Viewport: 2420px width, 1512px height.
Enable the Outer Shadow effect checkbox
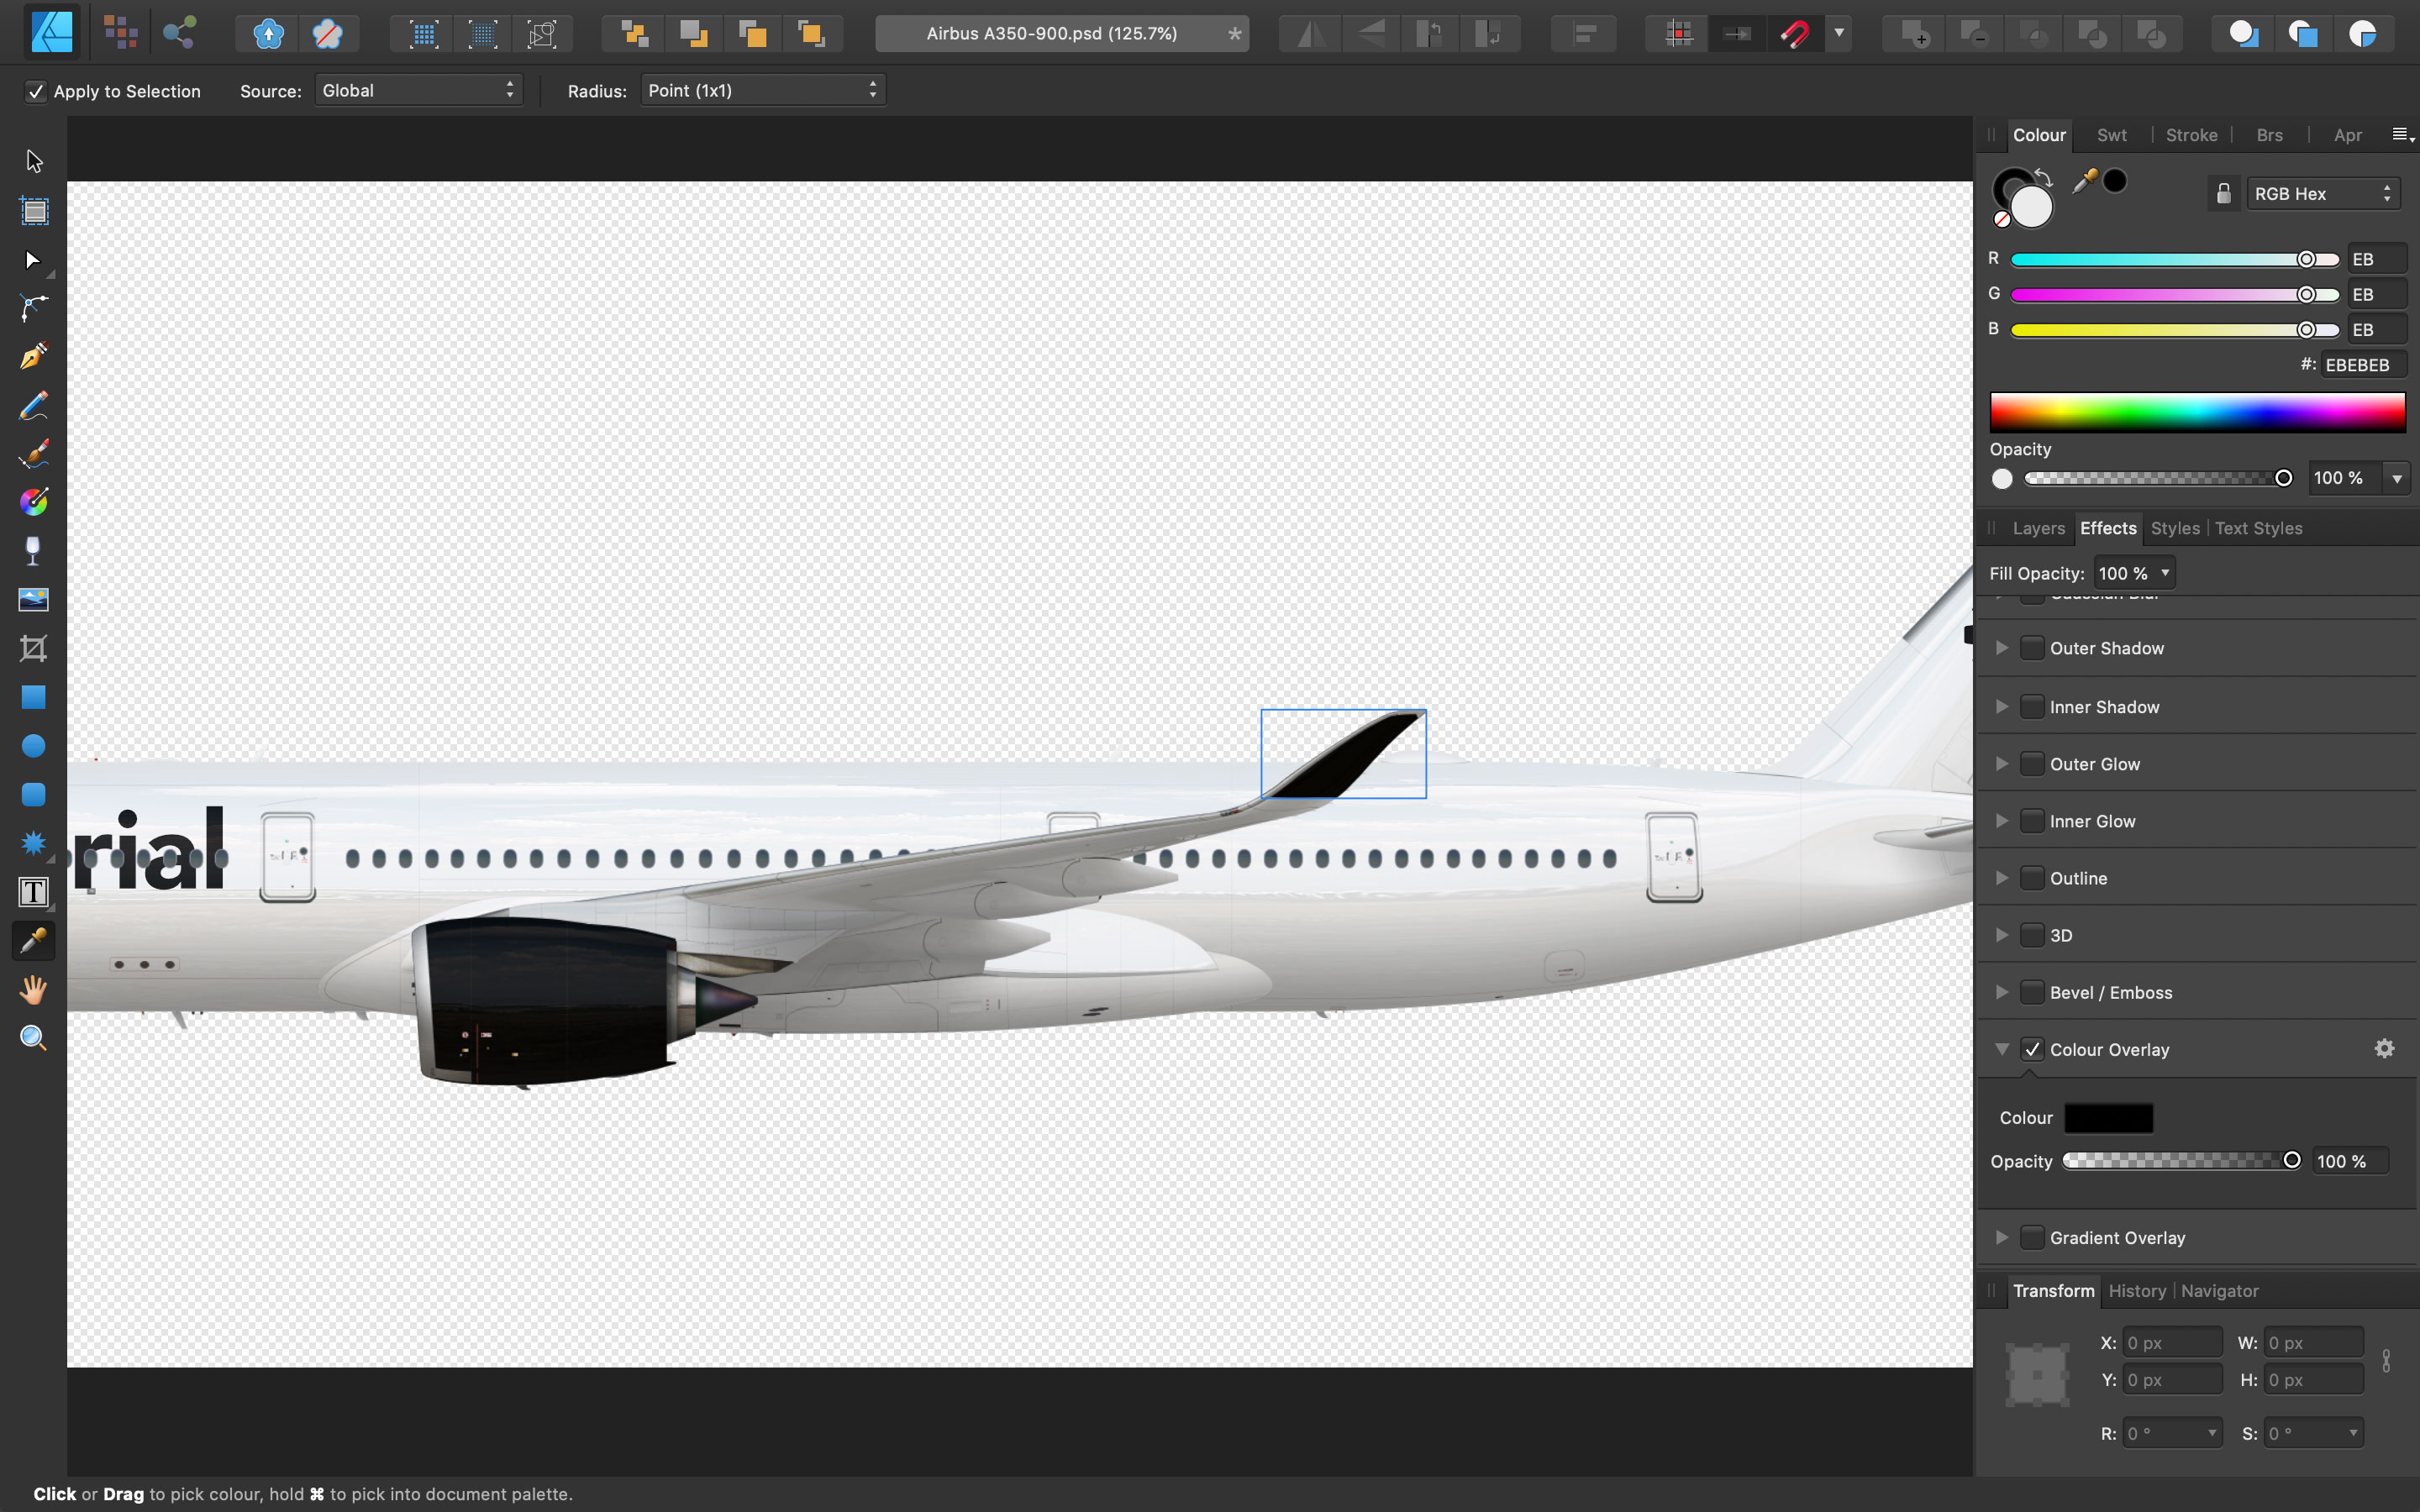2031,648
